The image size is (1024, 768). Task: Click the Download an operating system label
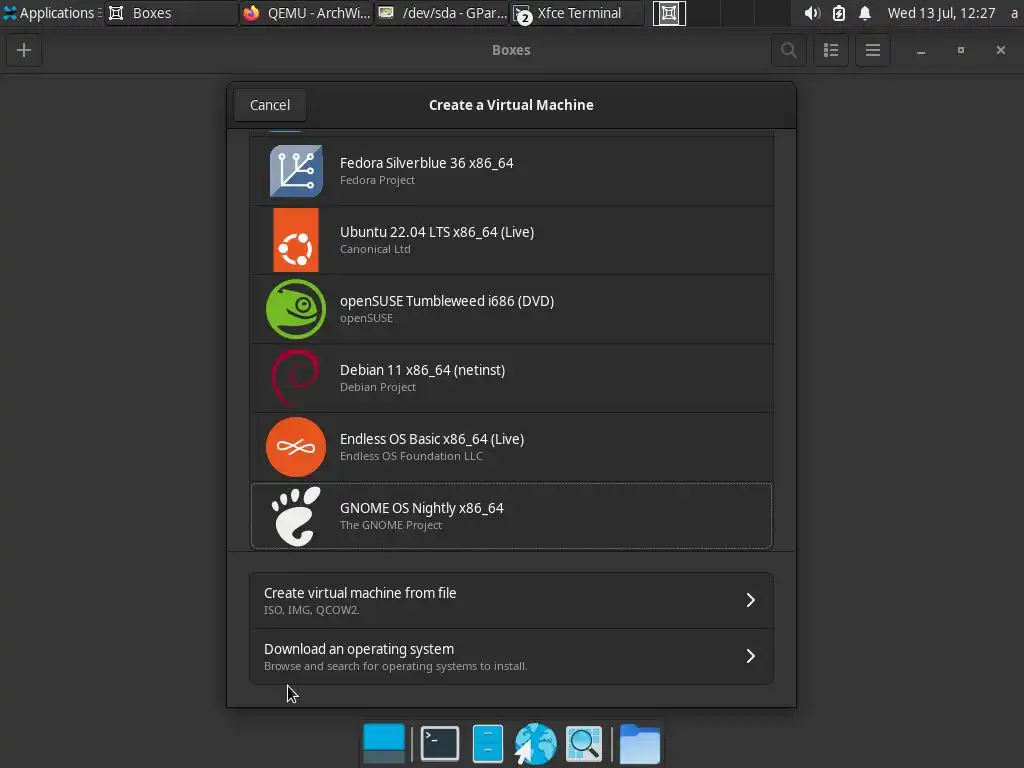[359, 649]
